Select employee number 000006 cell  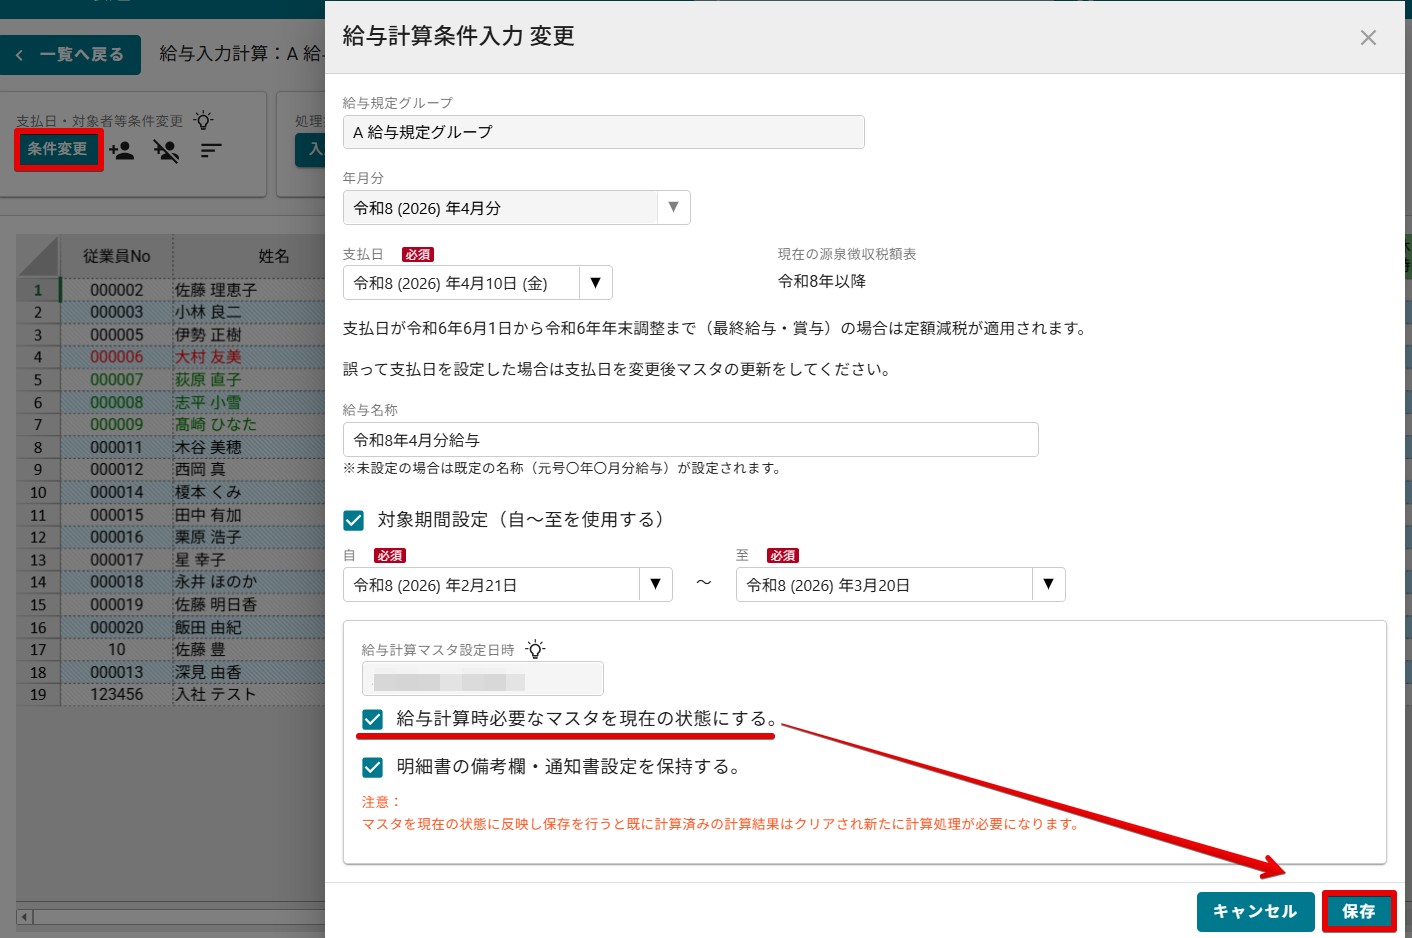coord(117,357)
